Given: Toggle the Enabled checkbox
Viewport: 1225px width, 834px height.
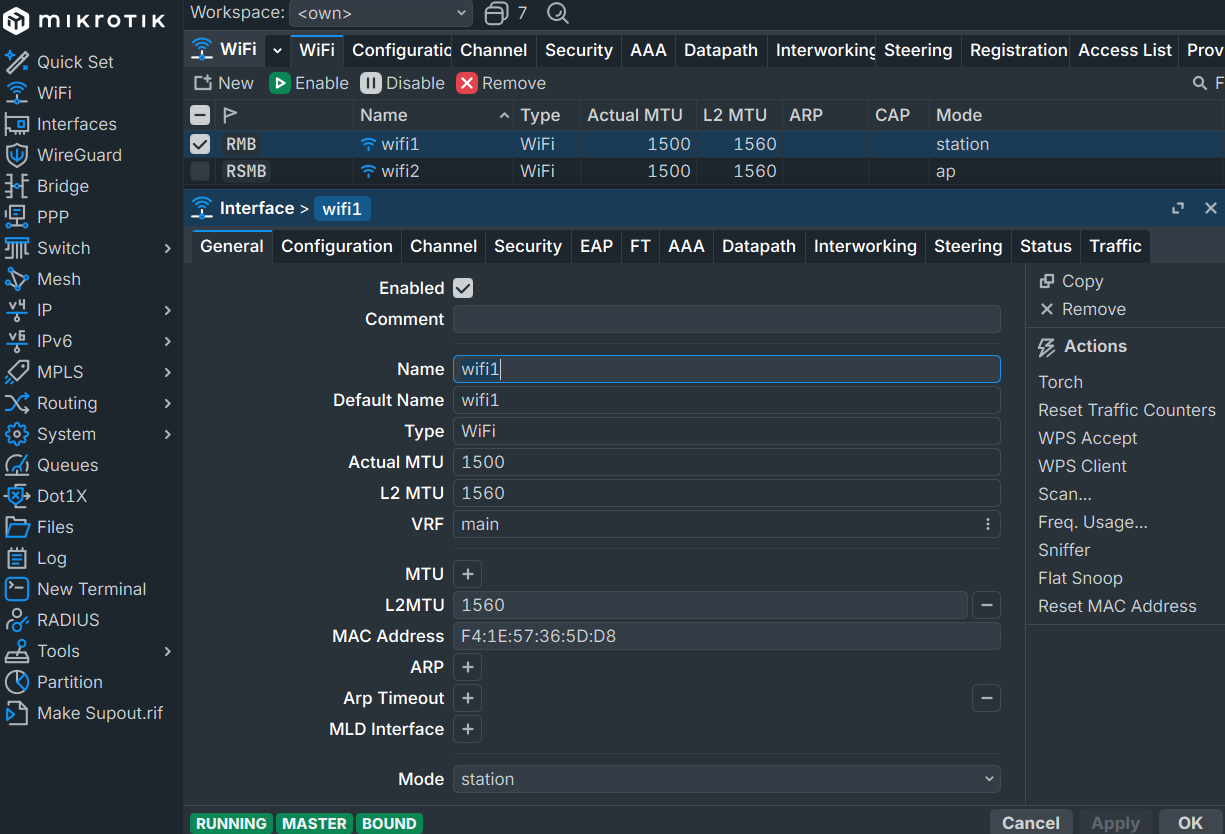Looking at the screenshot, I should (x=463, y=288).
